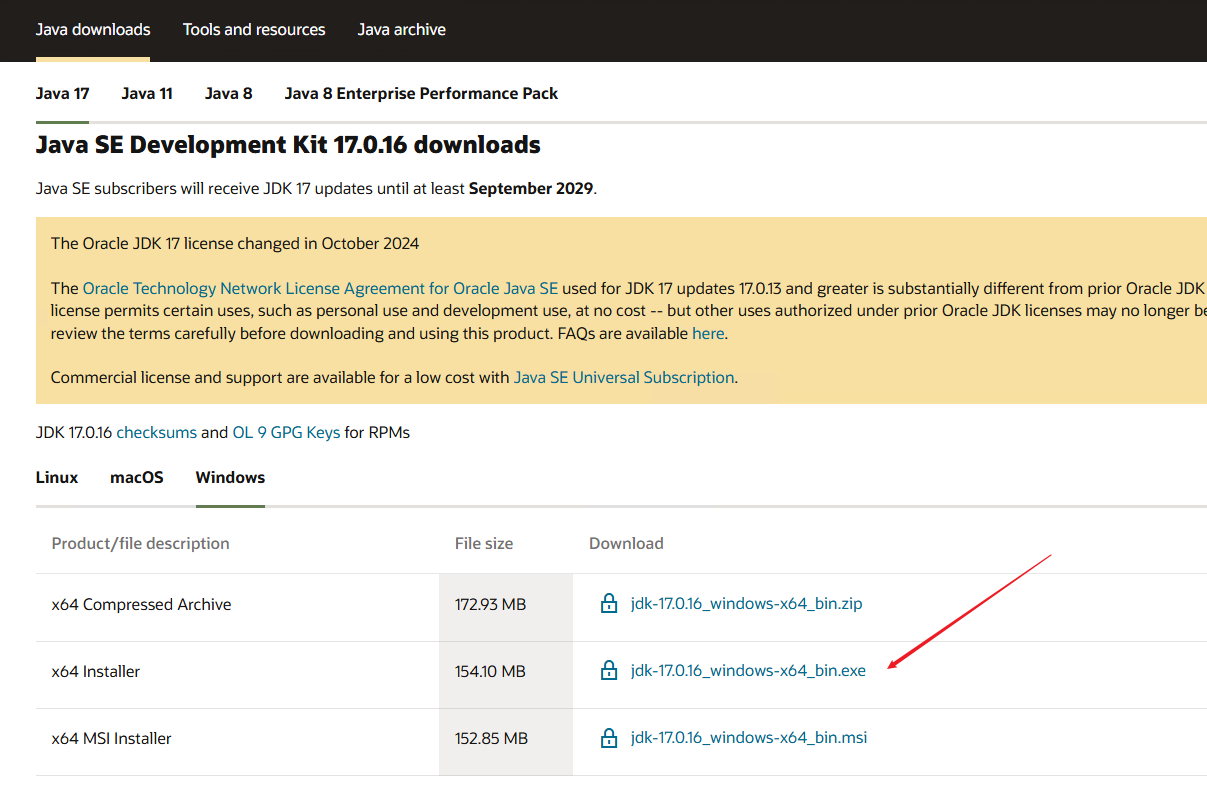This screenshot has width=1207, height=796.
Task: Open the Java SE Universal Subscription link
Action: (625, 377)
